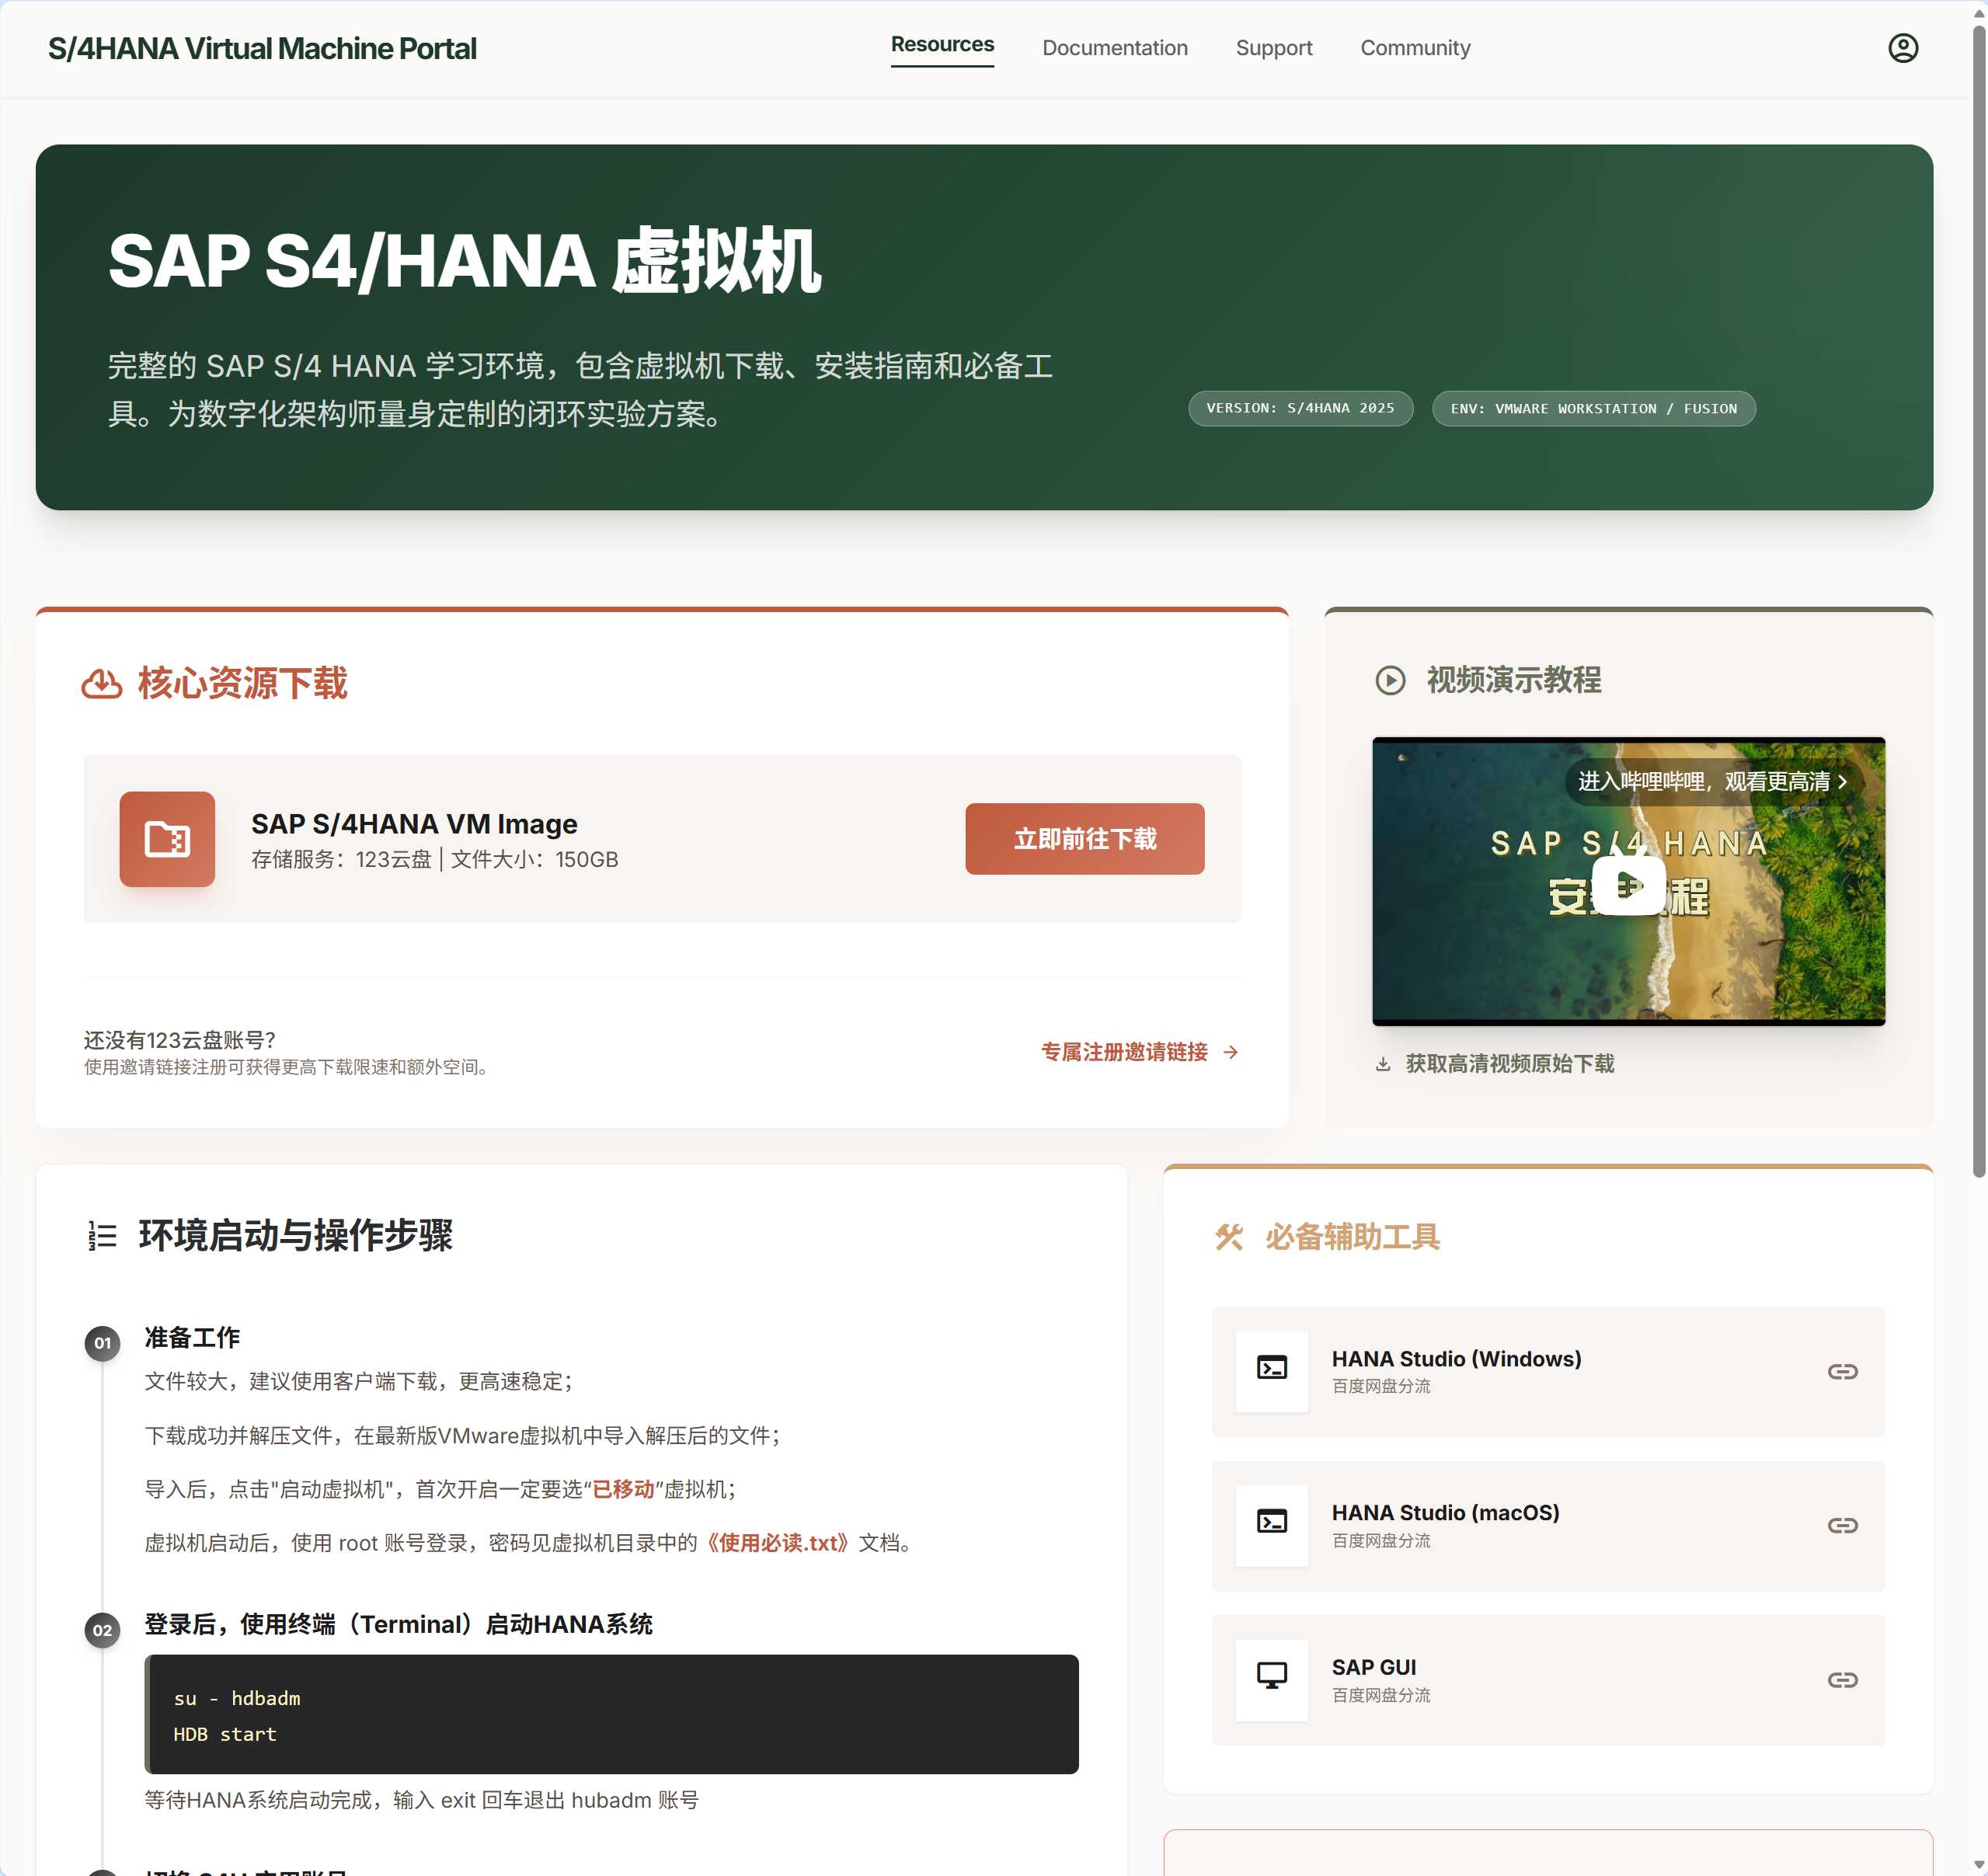Click the SAP S4/HANA 虚拟机 hero title

465,261
